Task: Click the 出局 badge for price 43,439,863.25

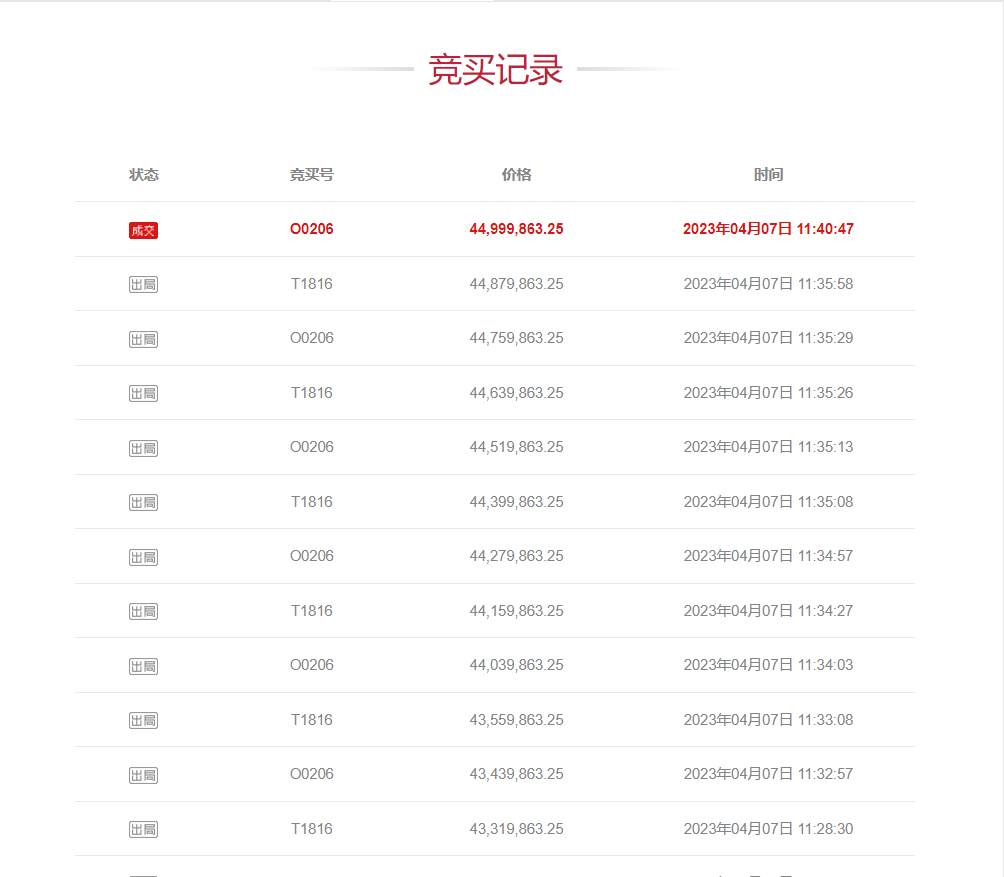Action: [x=143, y=775]
